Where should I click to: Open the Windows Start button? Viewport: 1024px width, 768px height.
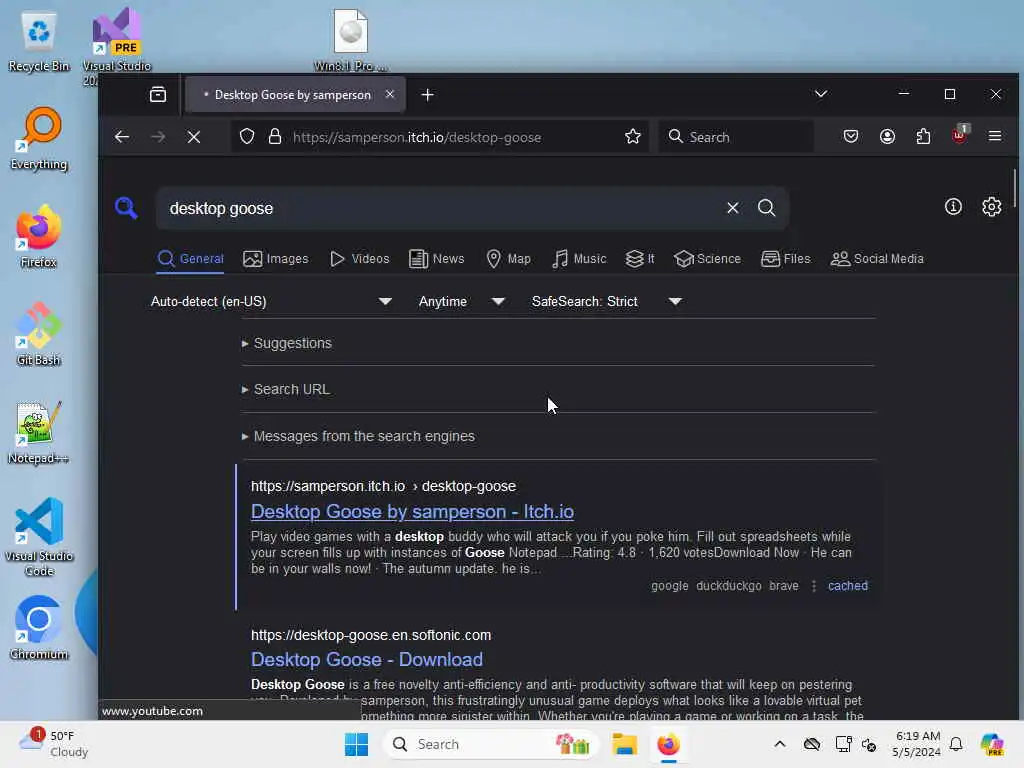tap(356, 744)
